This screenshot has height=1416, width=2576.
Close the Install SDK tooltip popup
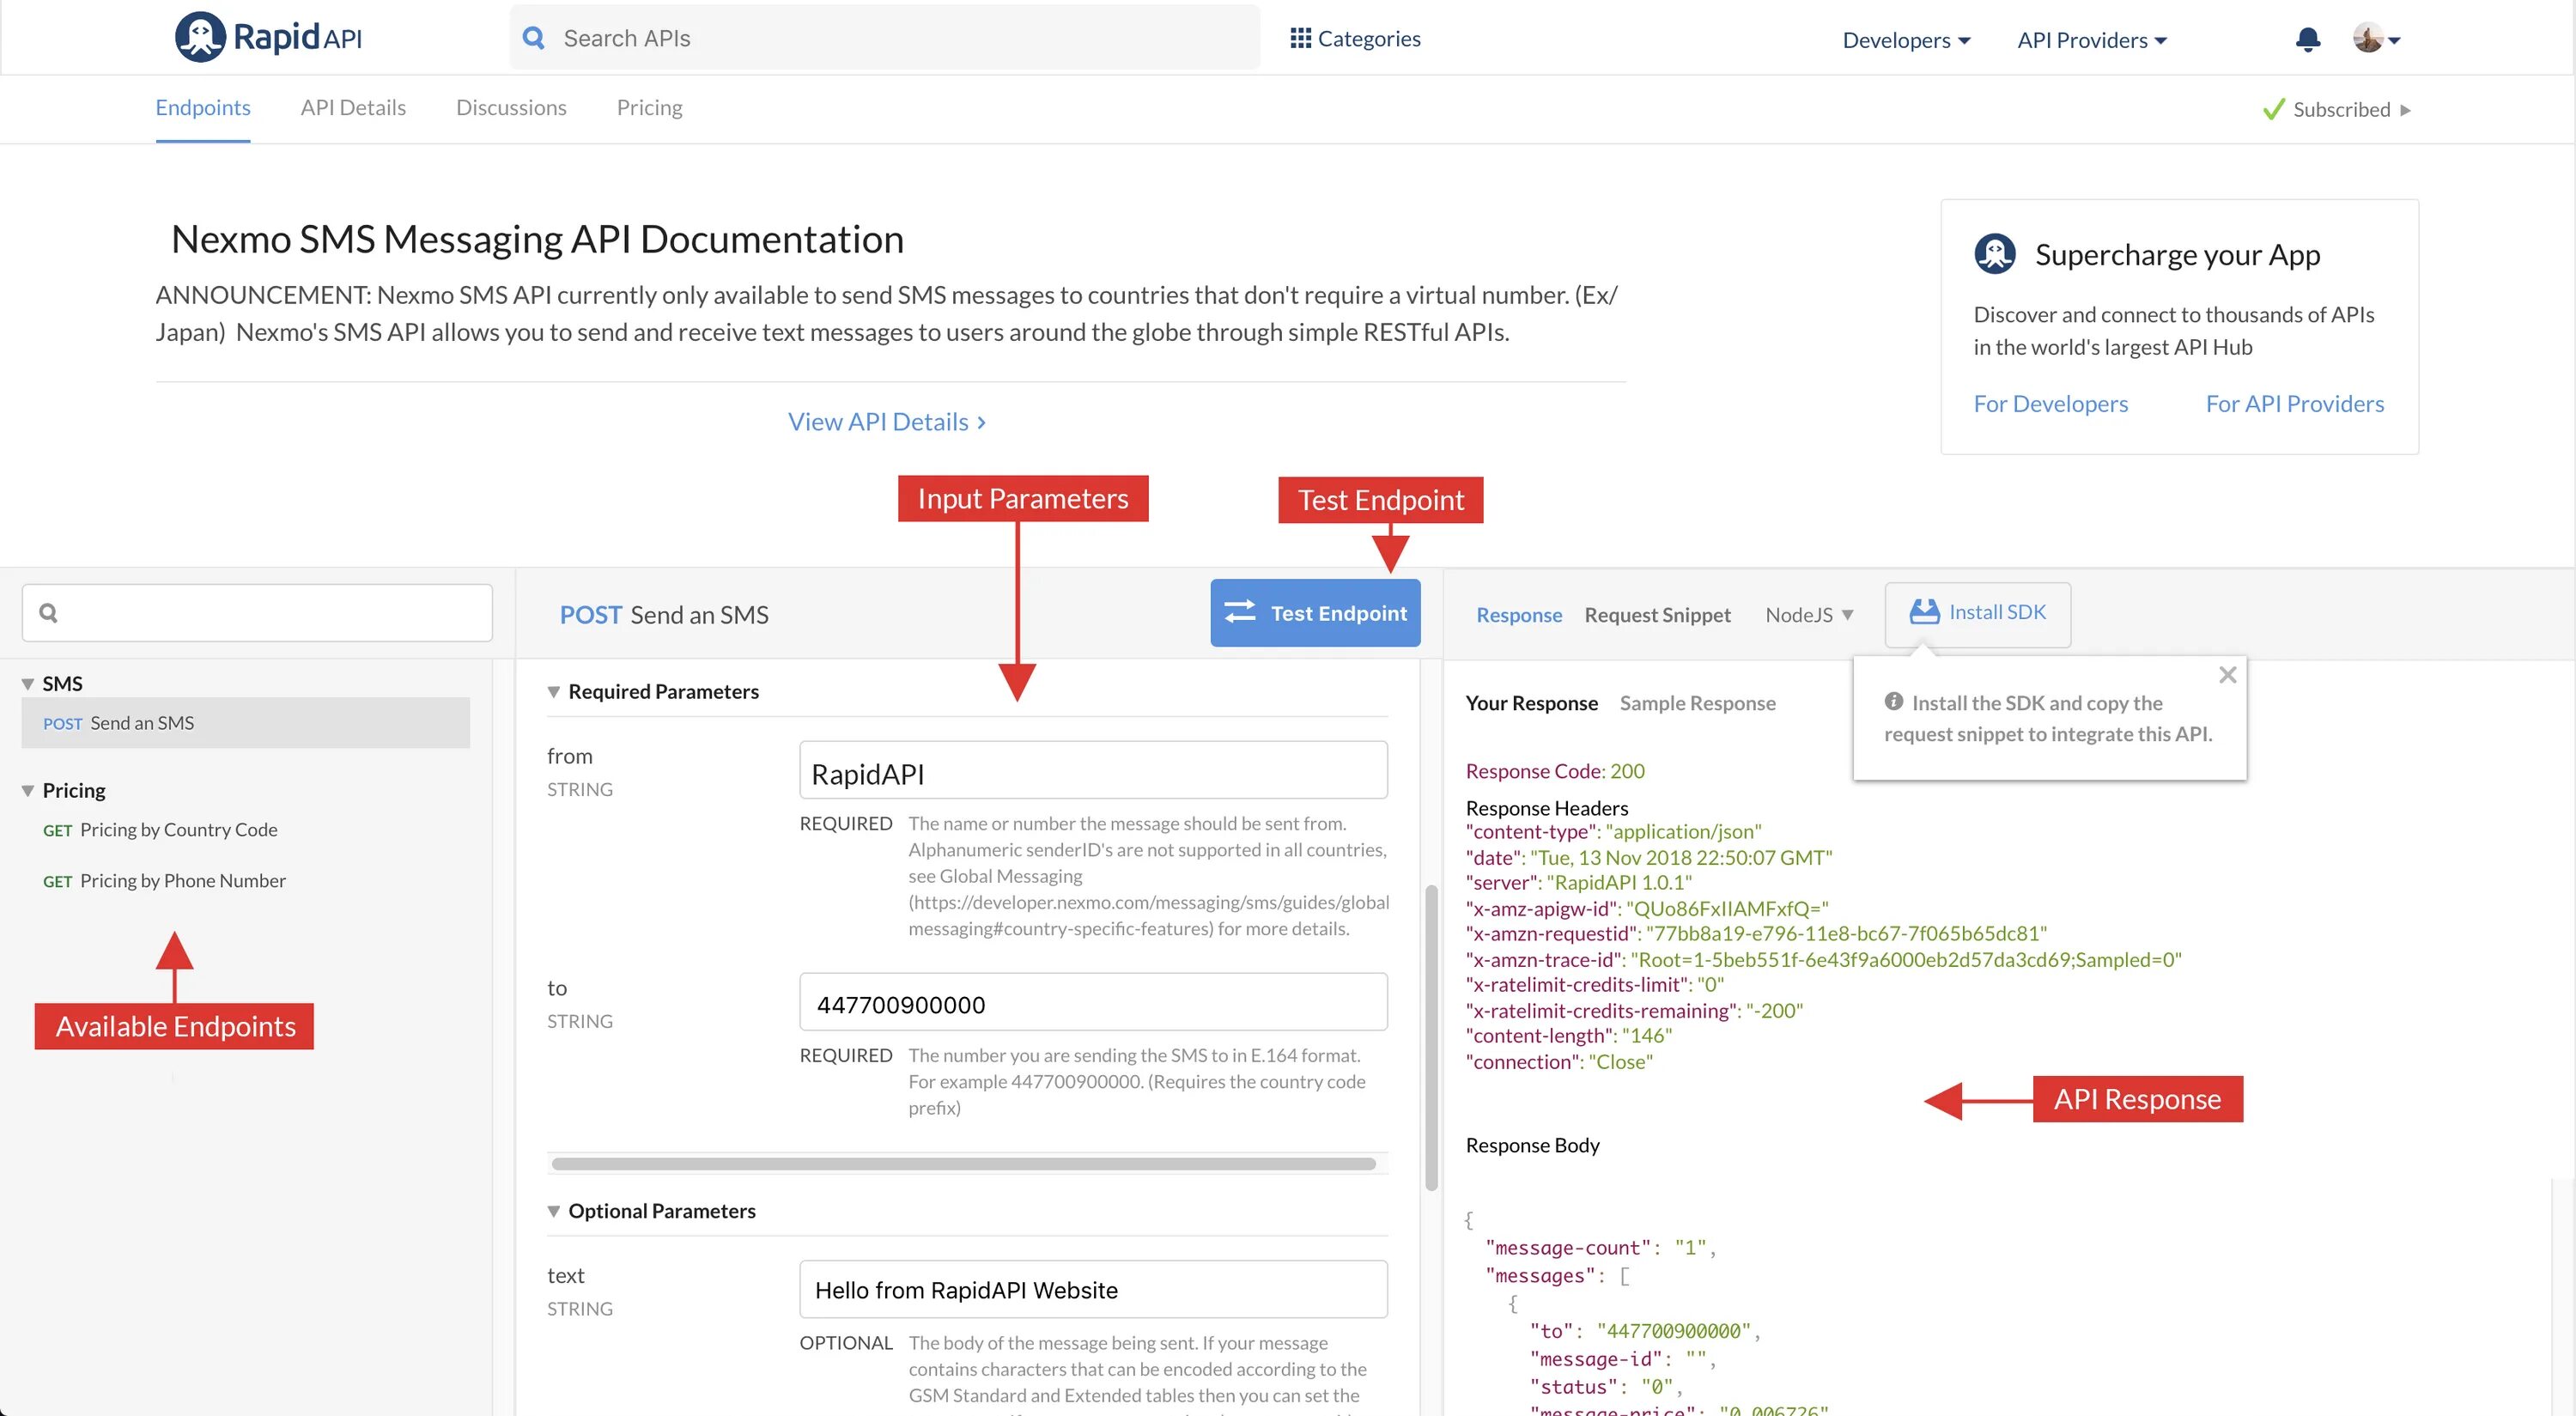coord(2227,675)
